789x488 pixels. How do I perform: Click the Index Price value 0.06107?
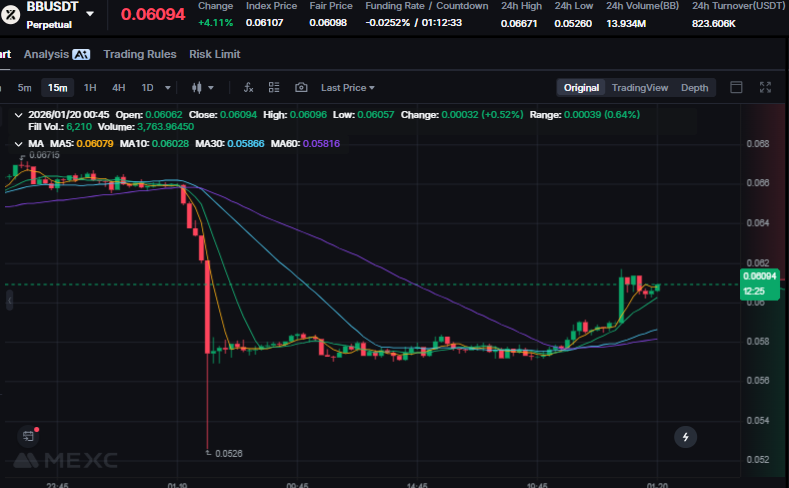[264, 23]
